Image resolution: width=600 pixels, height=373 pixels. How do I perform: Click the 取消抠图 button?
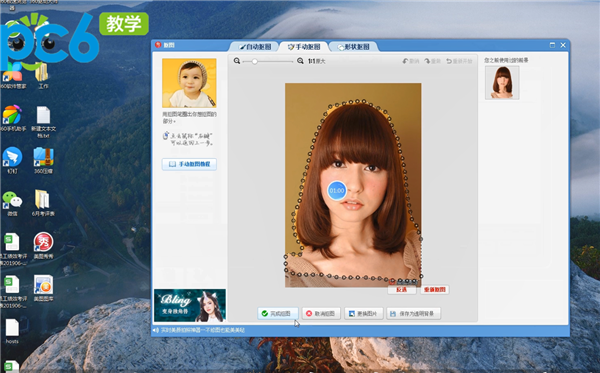(321, 313)
